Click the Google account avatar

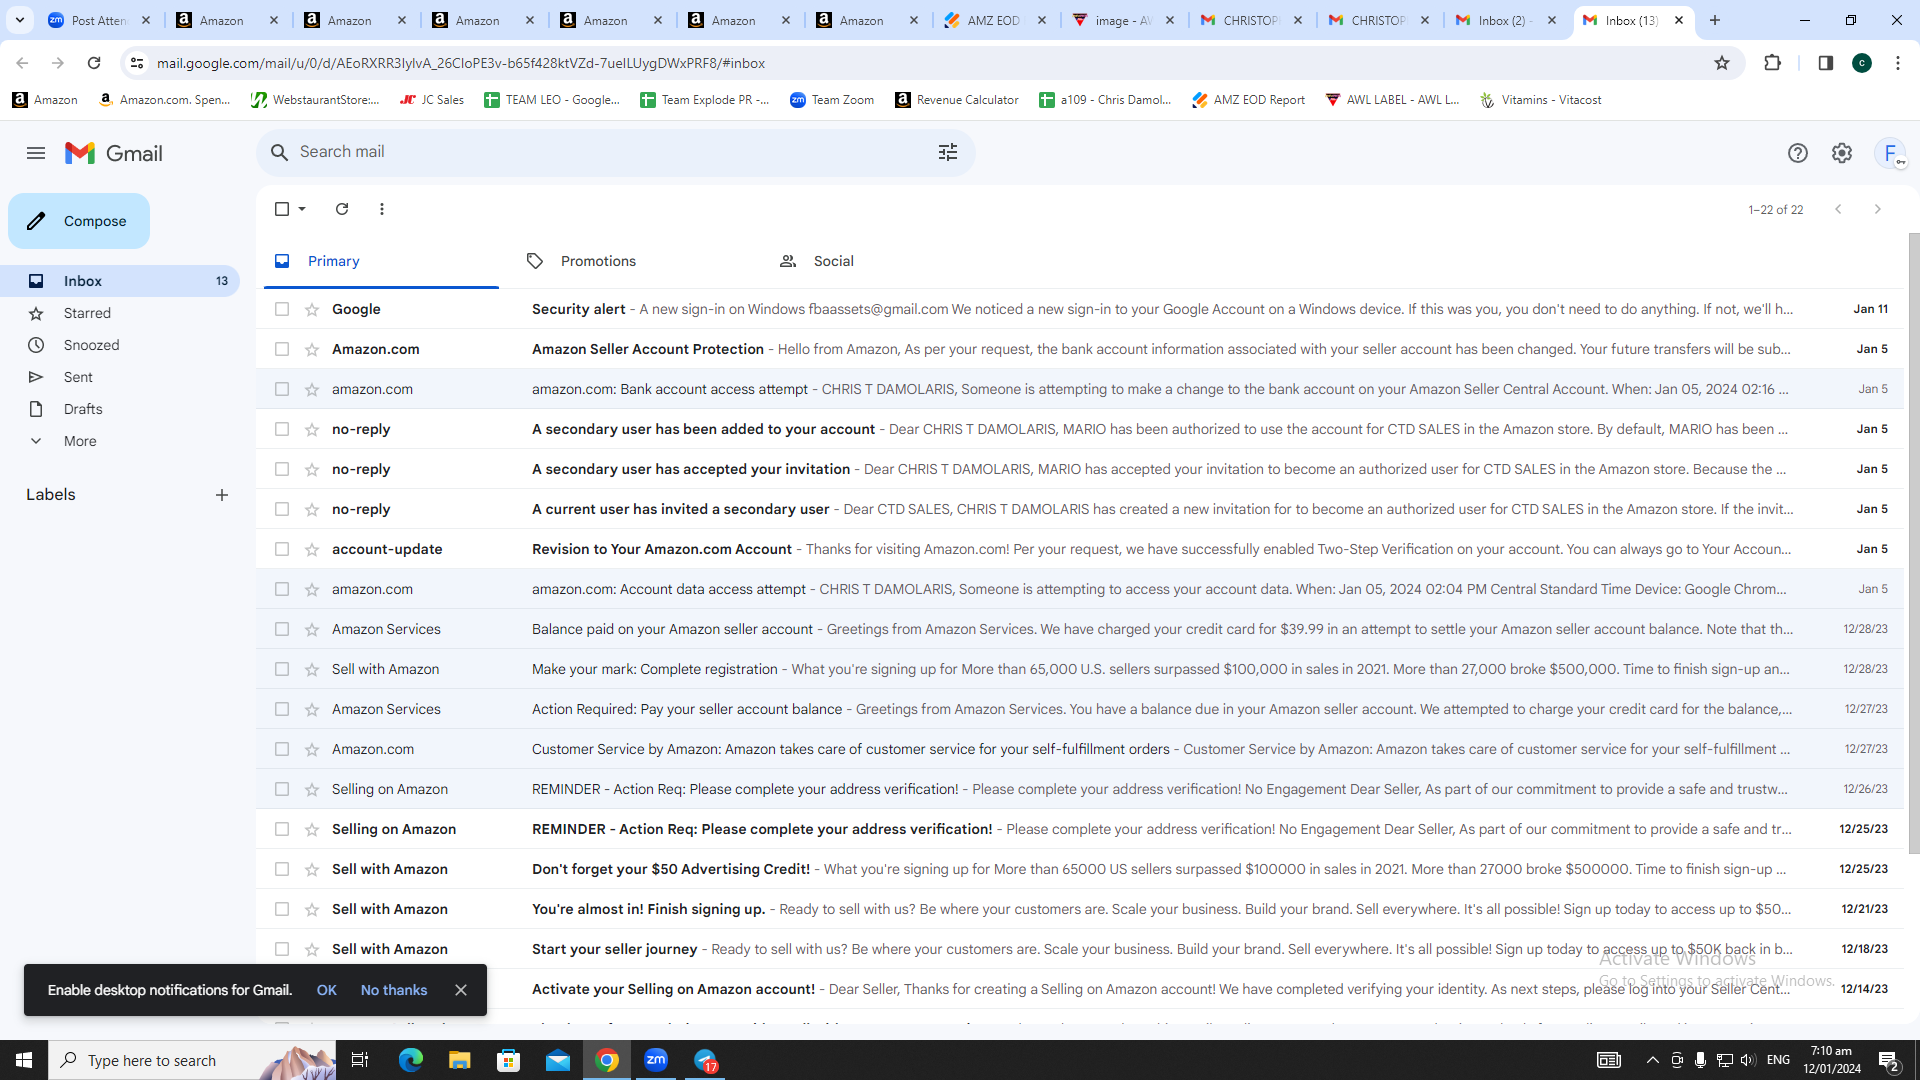pos(1889,153)
